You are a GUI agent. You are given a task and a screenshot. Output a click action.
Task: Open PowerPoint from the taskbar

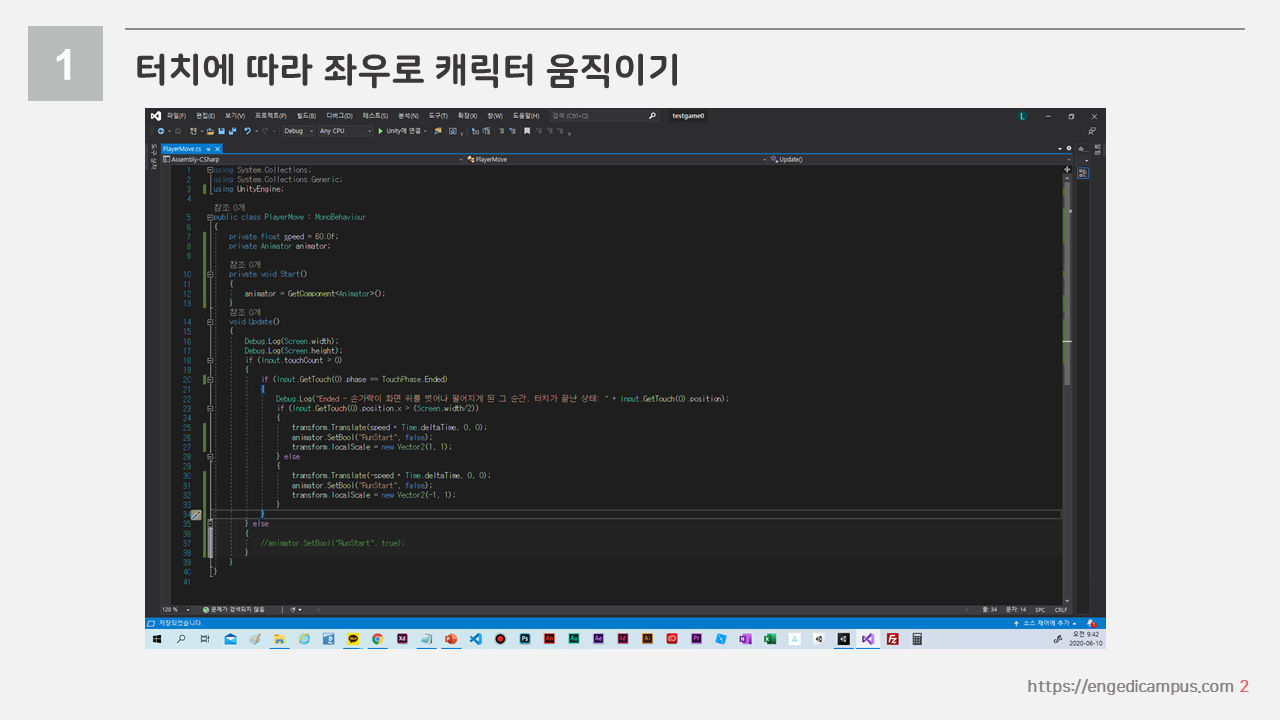click(x=451, y=639)
